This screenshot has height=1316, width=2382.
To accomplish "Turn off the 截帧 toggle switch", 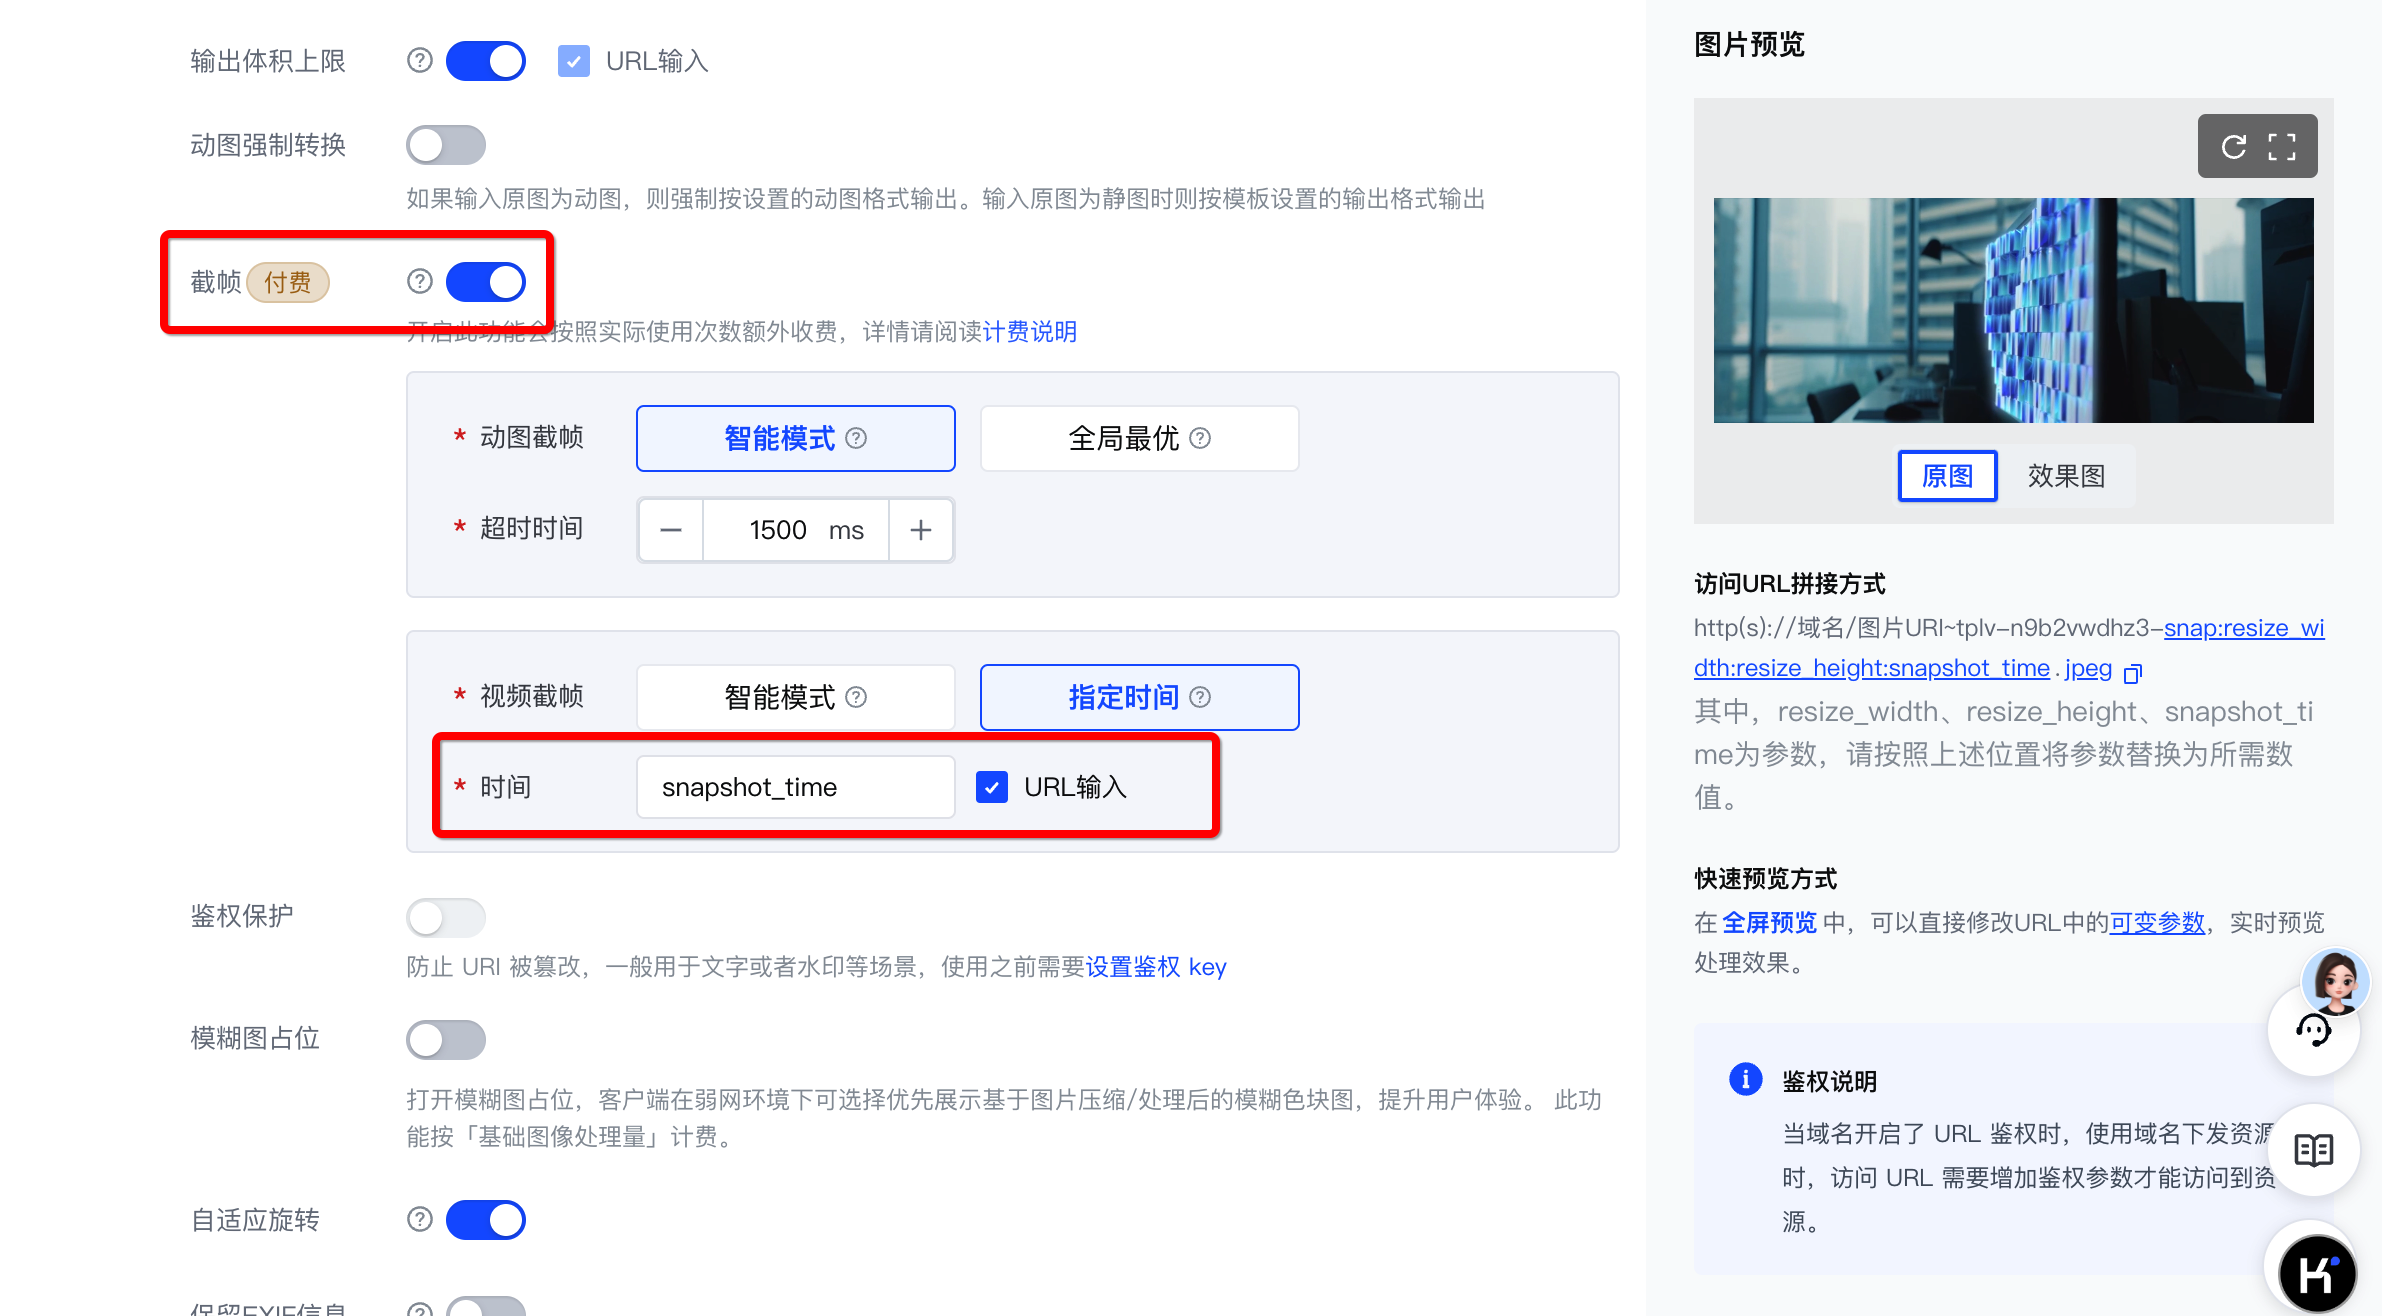I will coord(486,282).
